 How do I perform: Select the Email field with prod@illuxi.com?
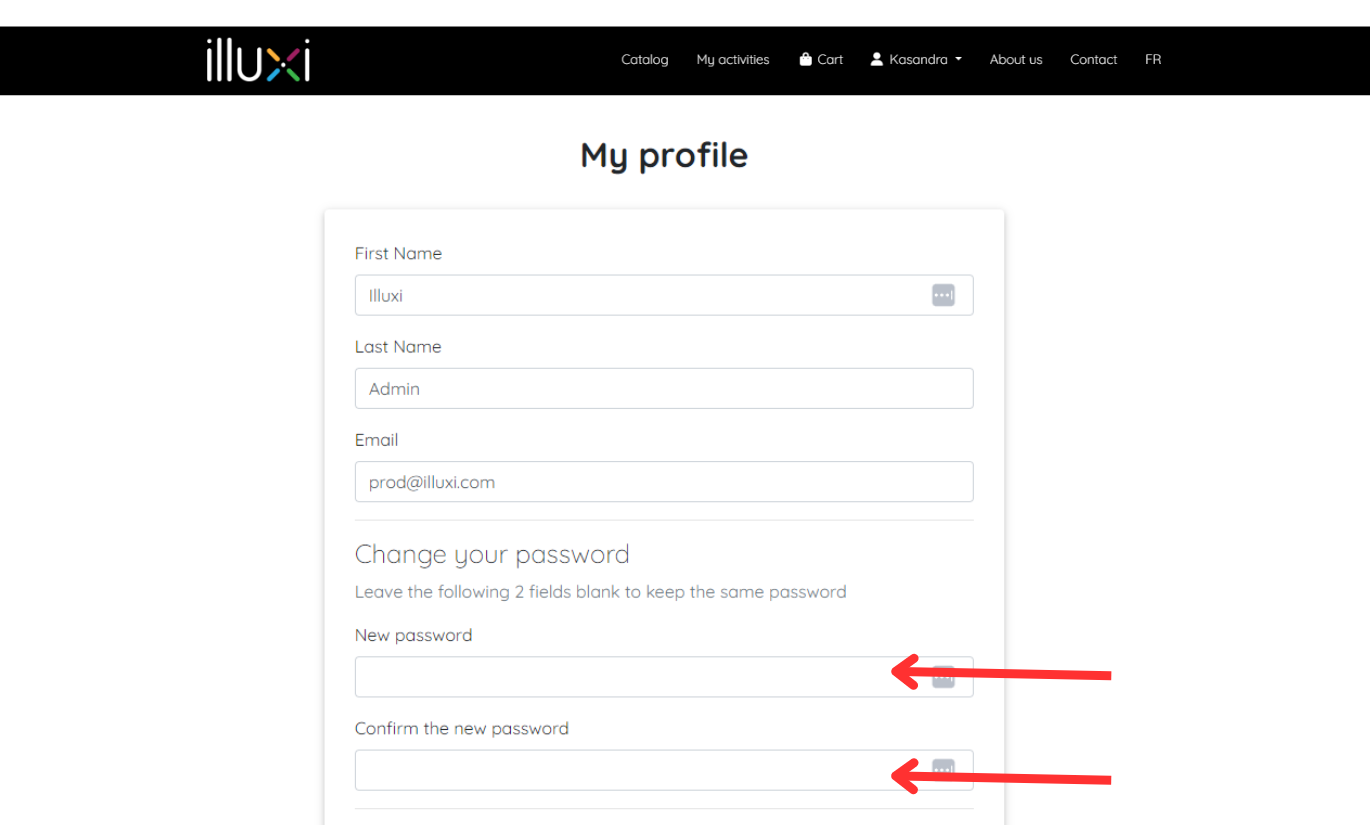click(x=664, y=481)
